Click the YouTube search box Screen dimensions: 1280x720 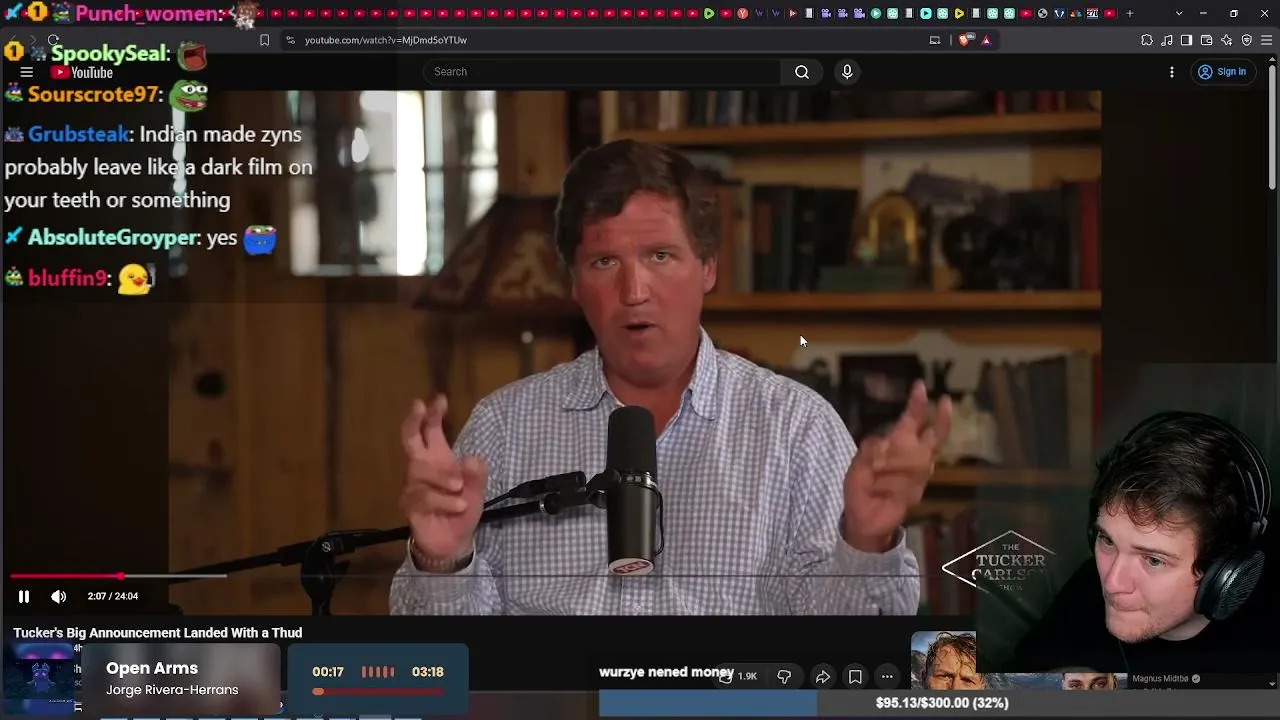pos(602,72)
